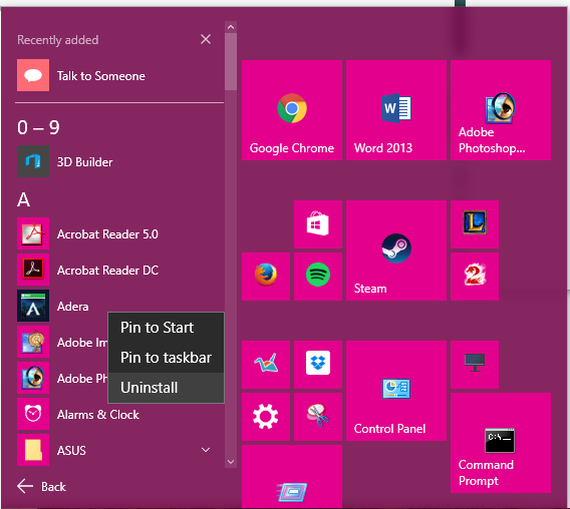Choose Uninstall from the context menu
Screen dimensions: 570x509
166,388
